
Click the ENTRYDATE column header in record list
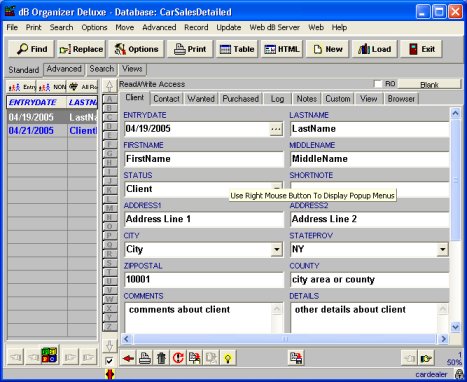click(36, 102)
